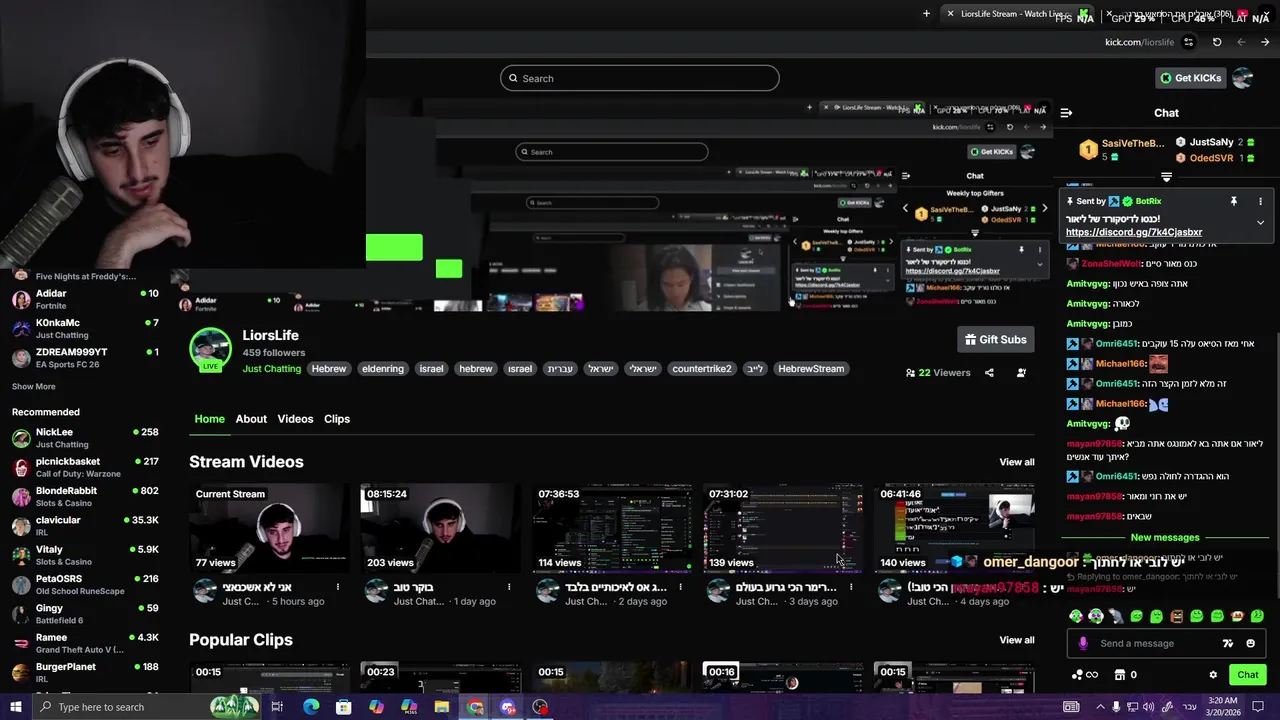Image resolution: width=1280 pixels, height=720 pixels.
Task: Open options menu for 203 views video
Action: click(x=509, y=587)
